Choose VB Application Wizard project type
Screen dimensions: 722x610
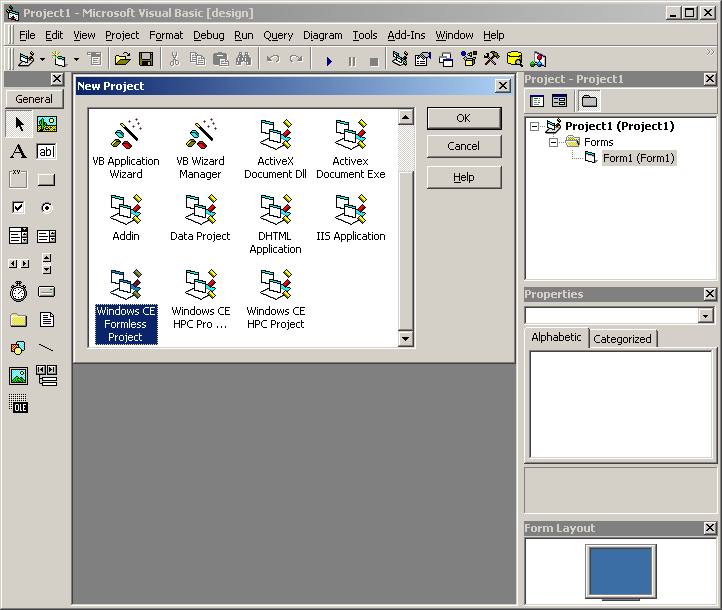click(126, 148)
